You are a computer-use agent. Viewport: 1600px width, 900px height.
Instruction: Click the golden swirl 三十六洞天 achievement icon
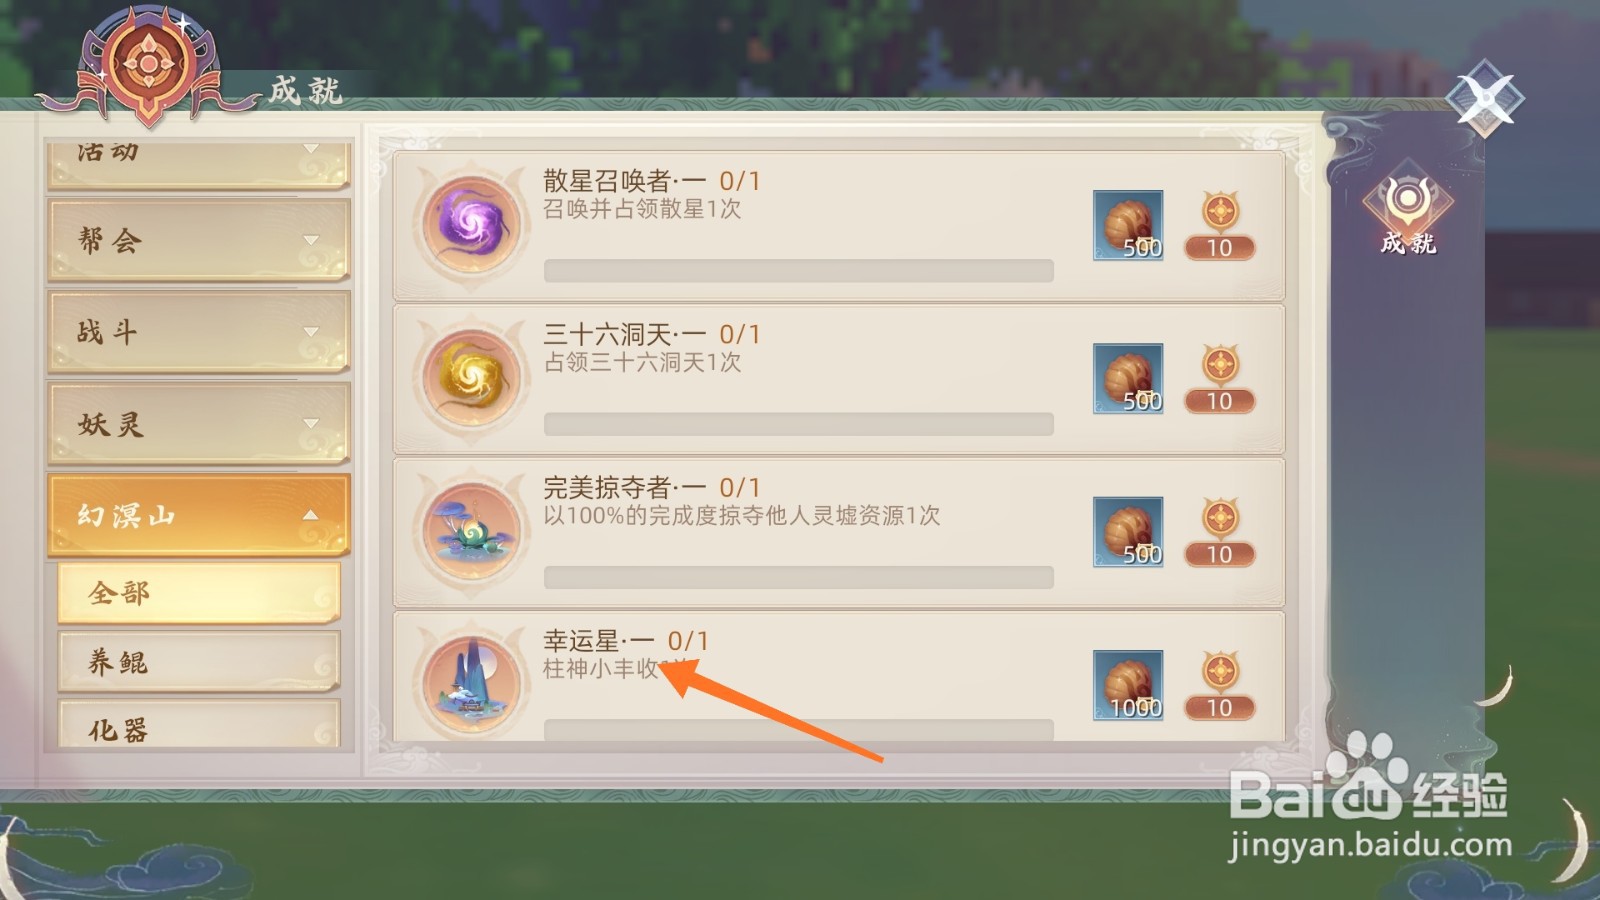point(471,378)
